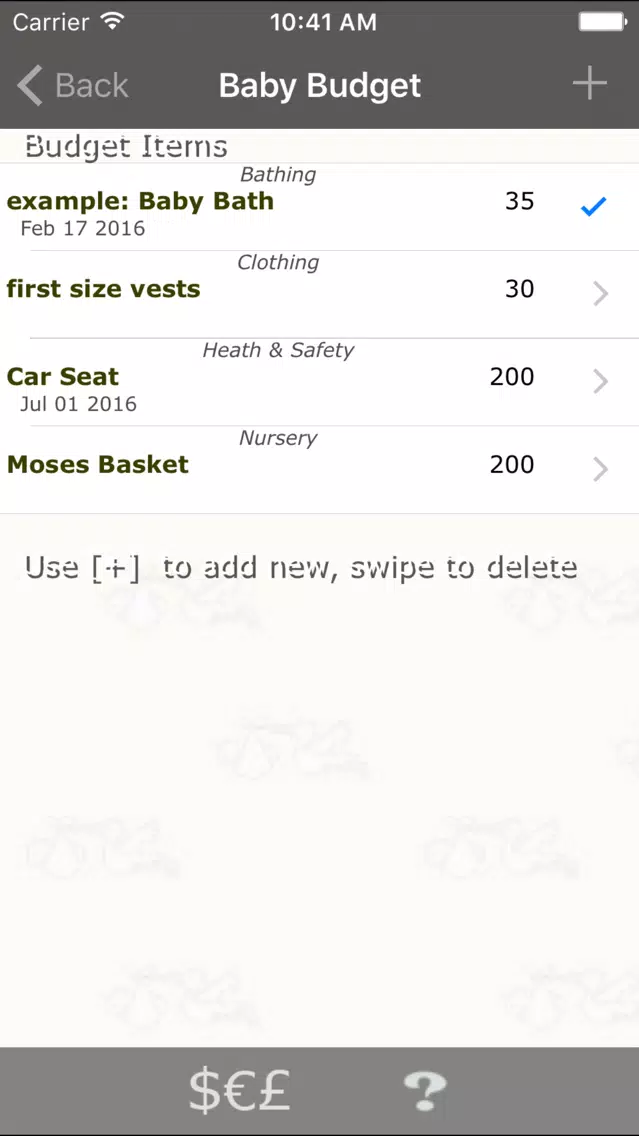Open the first size vests entry
The height and width of the screenshot is (1136, 639).
(320, 295)
